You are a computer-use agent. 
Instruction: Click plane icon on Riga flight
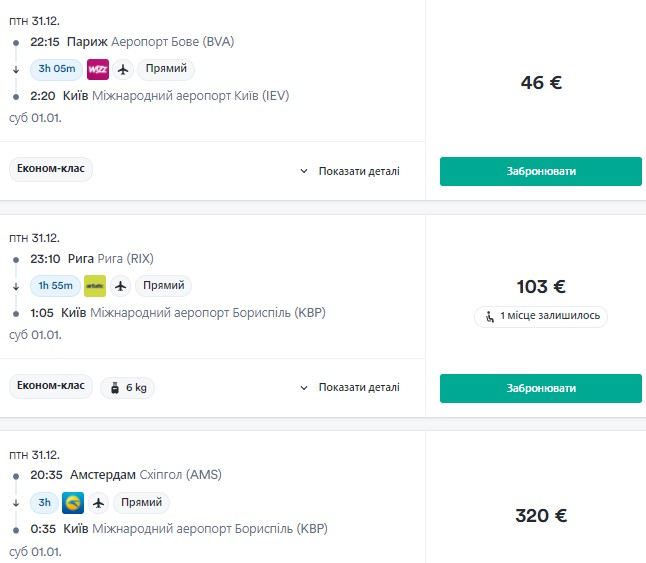(120, 286)
